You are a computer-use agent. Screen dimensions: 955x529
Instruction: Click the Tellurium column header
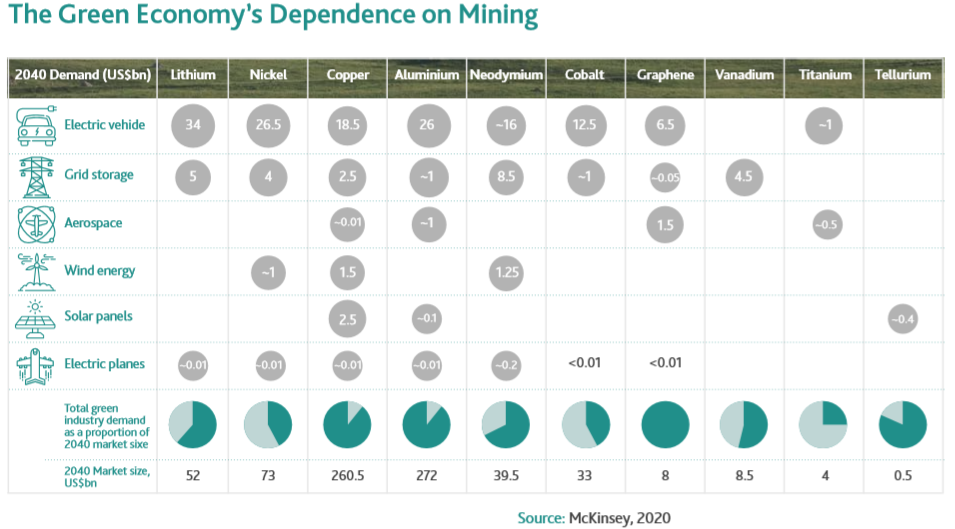click(902, 75)
